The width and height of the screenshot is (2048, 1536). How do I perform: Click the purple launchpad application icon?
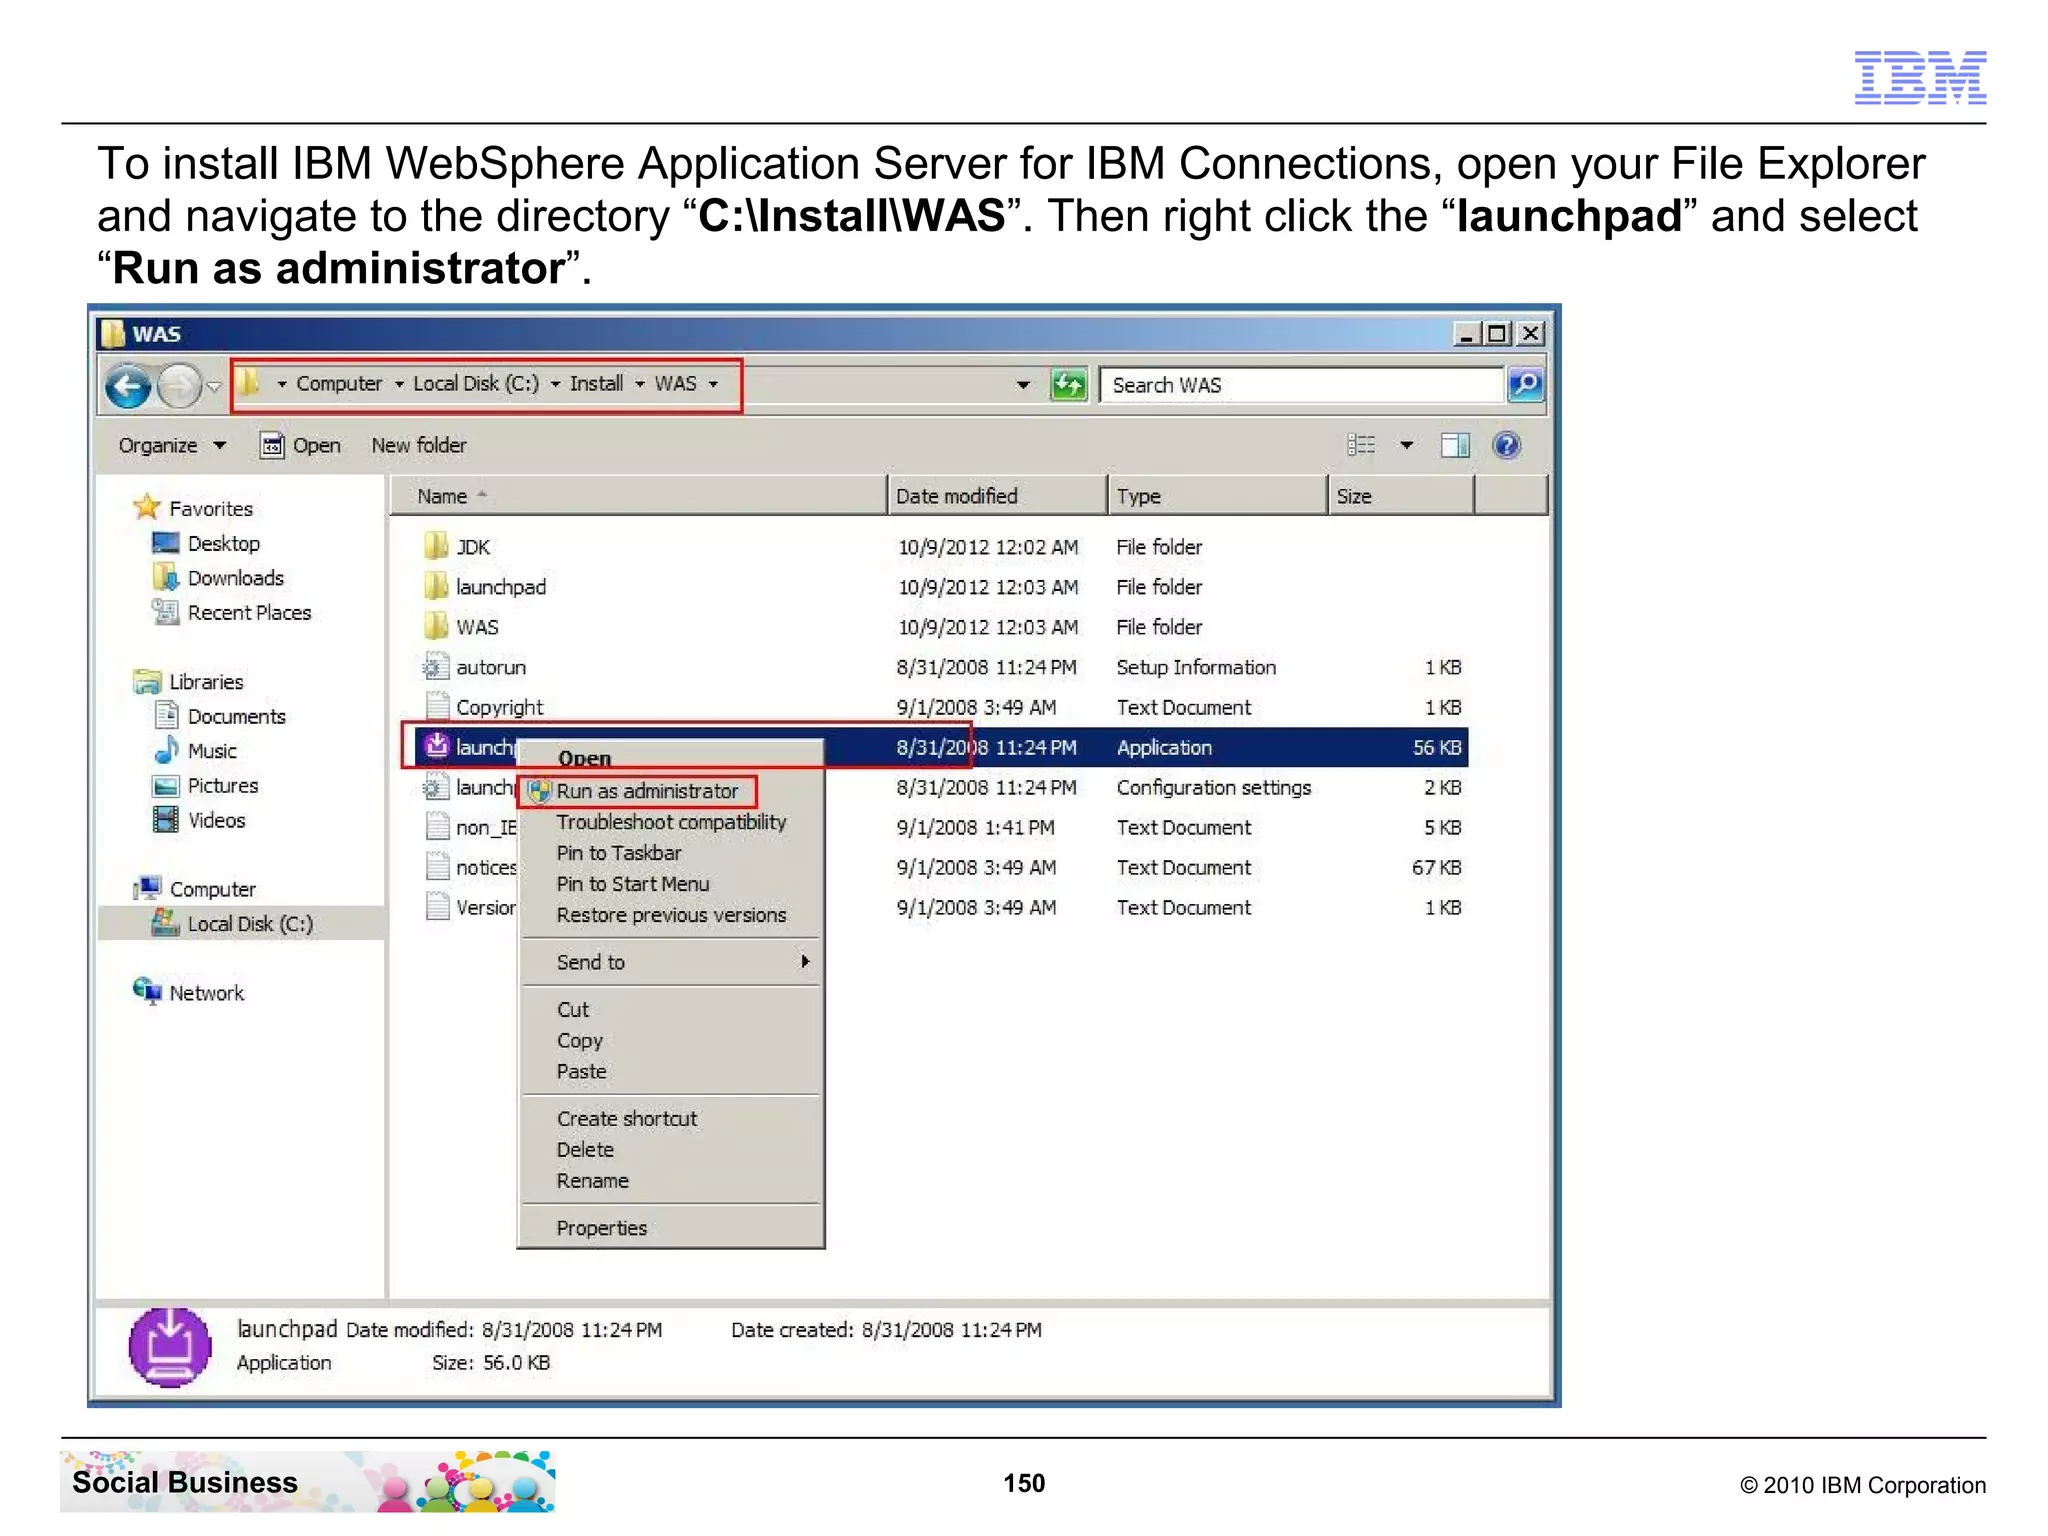(436, 746)
